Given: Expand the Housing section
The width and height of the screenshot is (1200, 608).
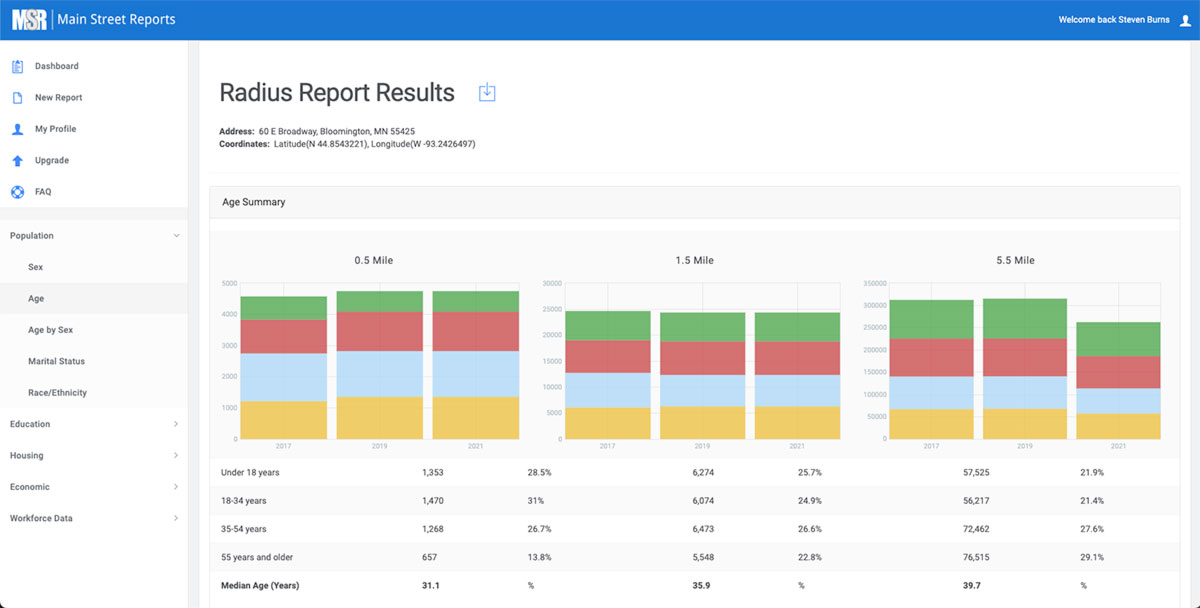Looking at the screenshot, I should coord(176,456).
